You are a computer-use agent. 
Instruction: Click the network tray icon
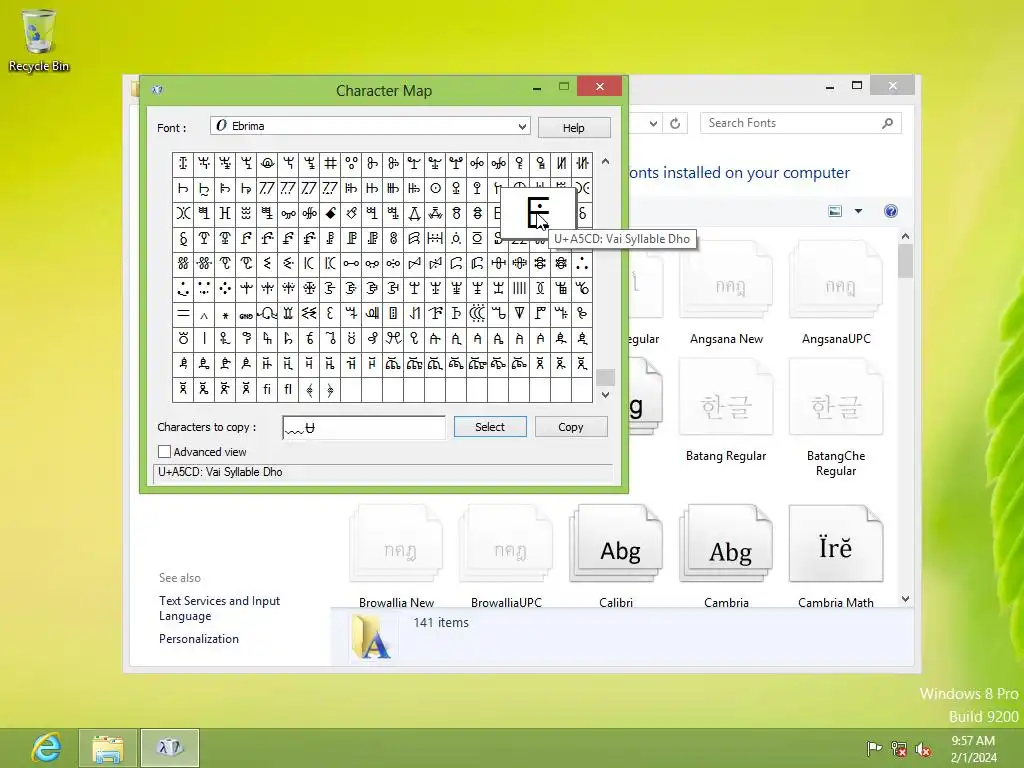(899, 748)
